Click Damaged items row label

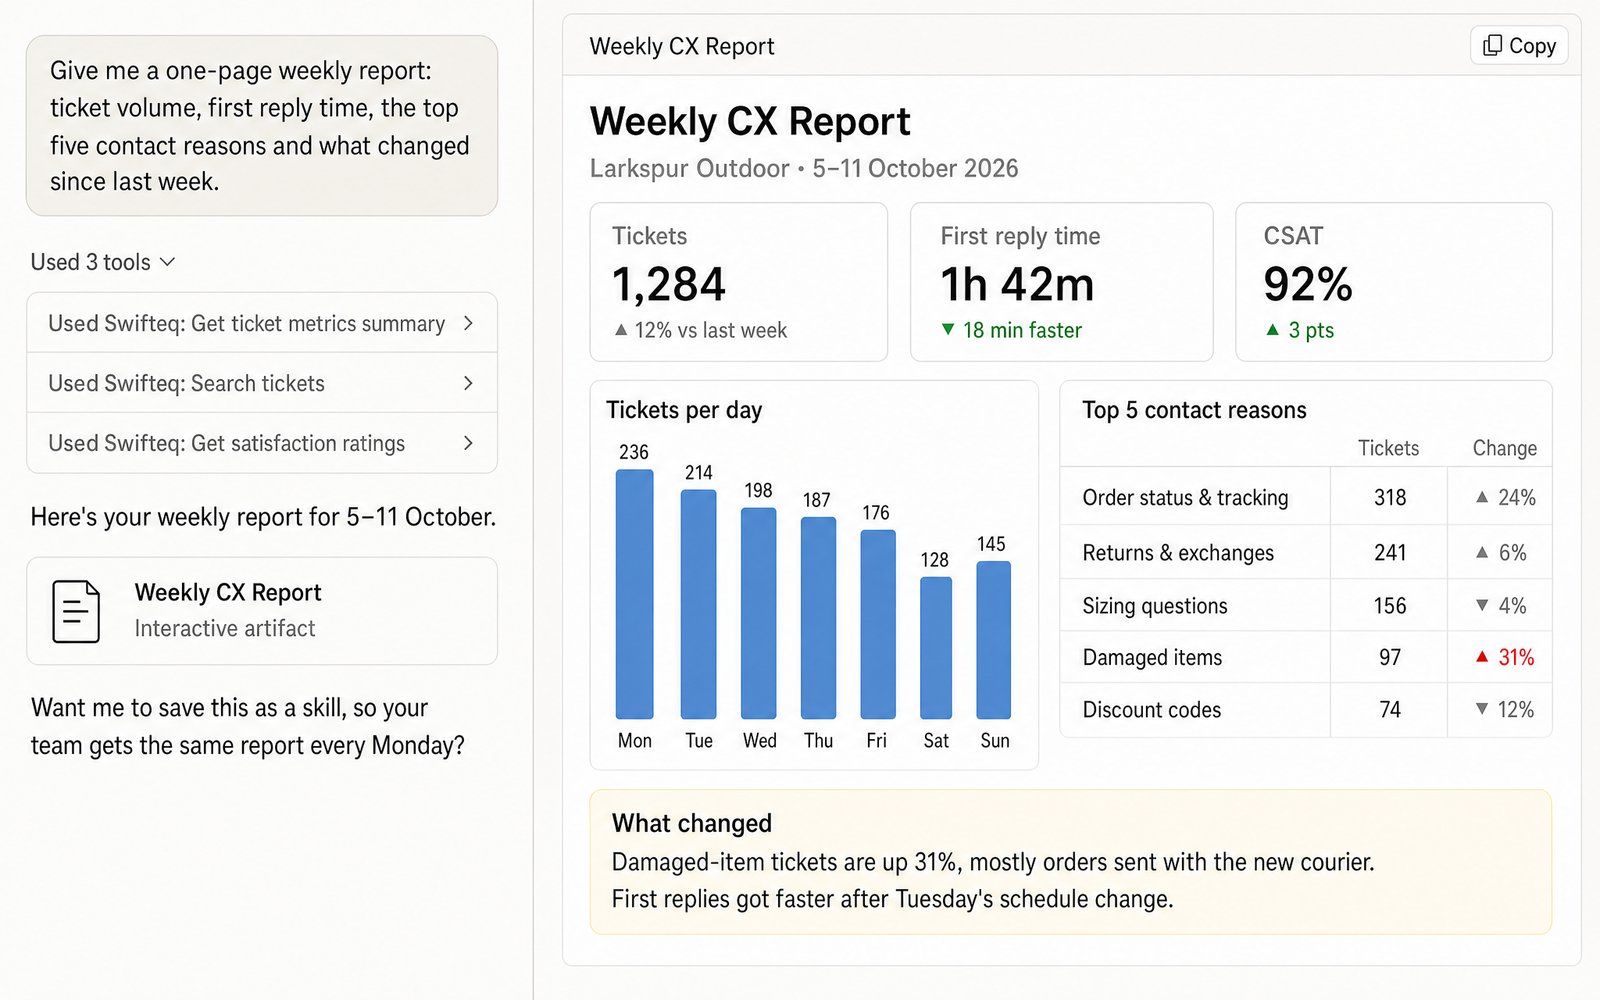1152,657
